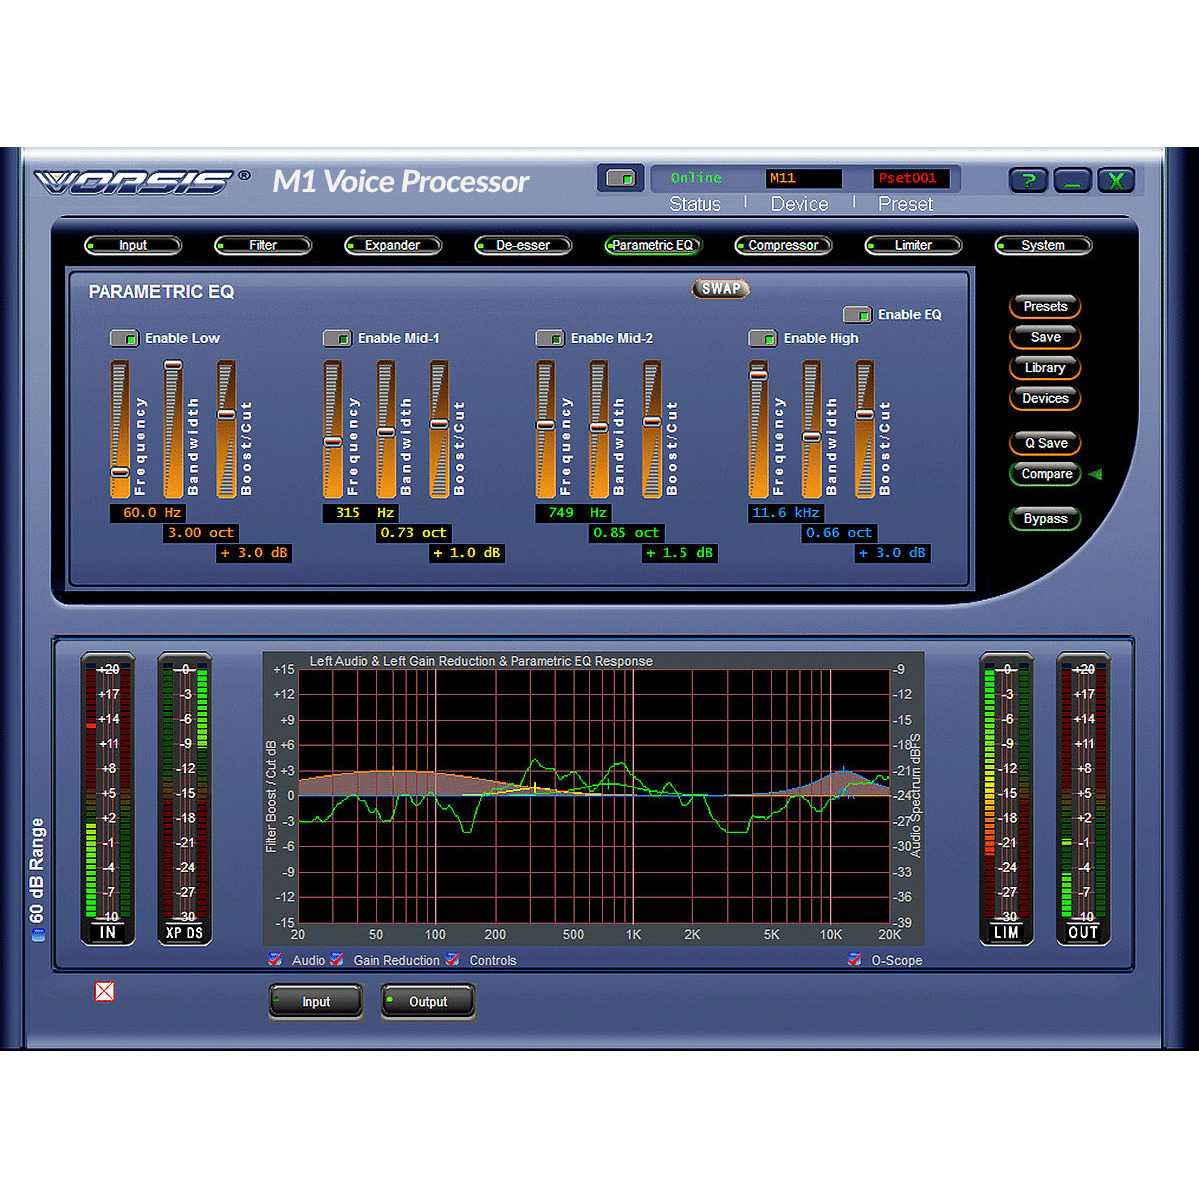Click the IN level meter
Viewport: 1199px width, 1199px height.
(108, 798)
